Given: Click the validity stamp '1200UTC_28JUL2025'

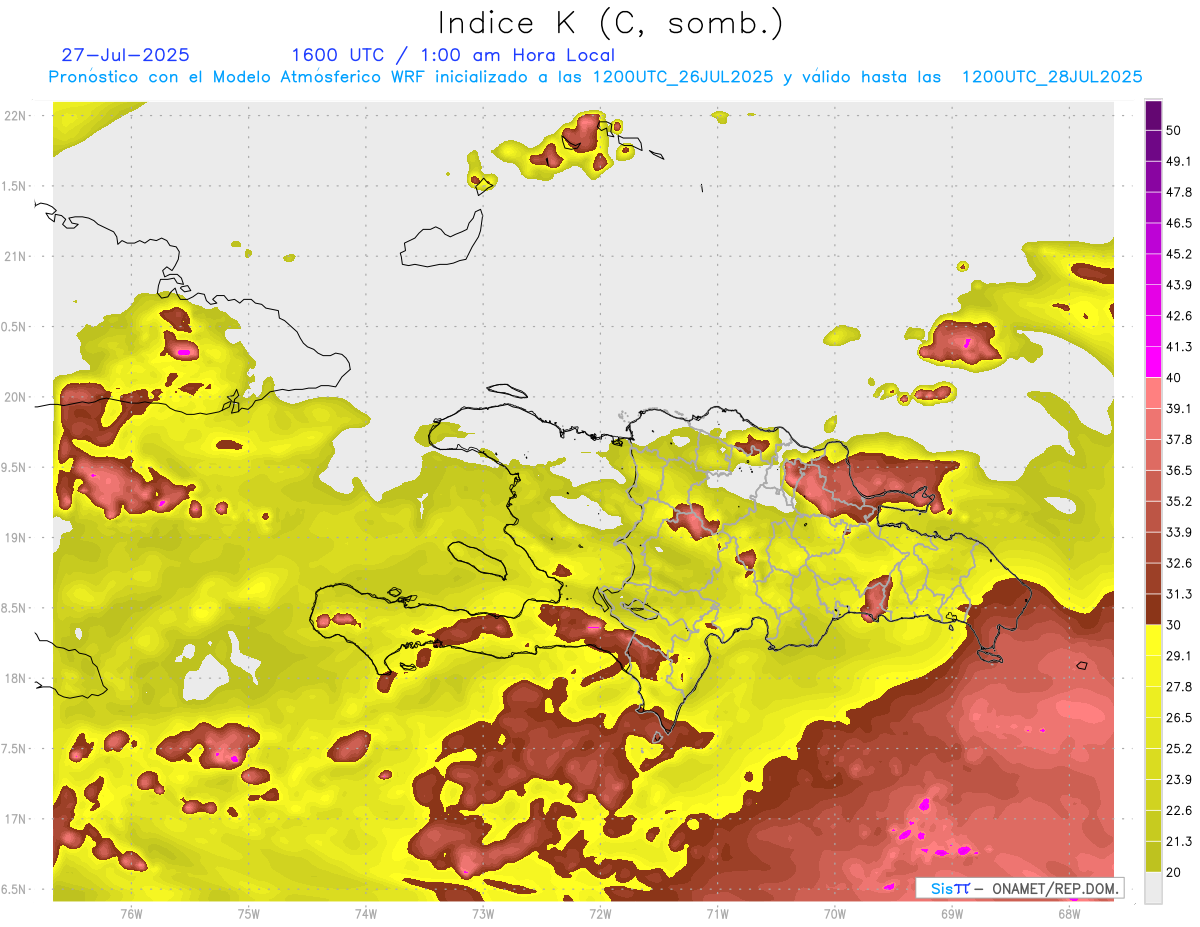Looking at the screenshot, I should pos(1052,77).
